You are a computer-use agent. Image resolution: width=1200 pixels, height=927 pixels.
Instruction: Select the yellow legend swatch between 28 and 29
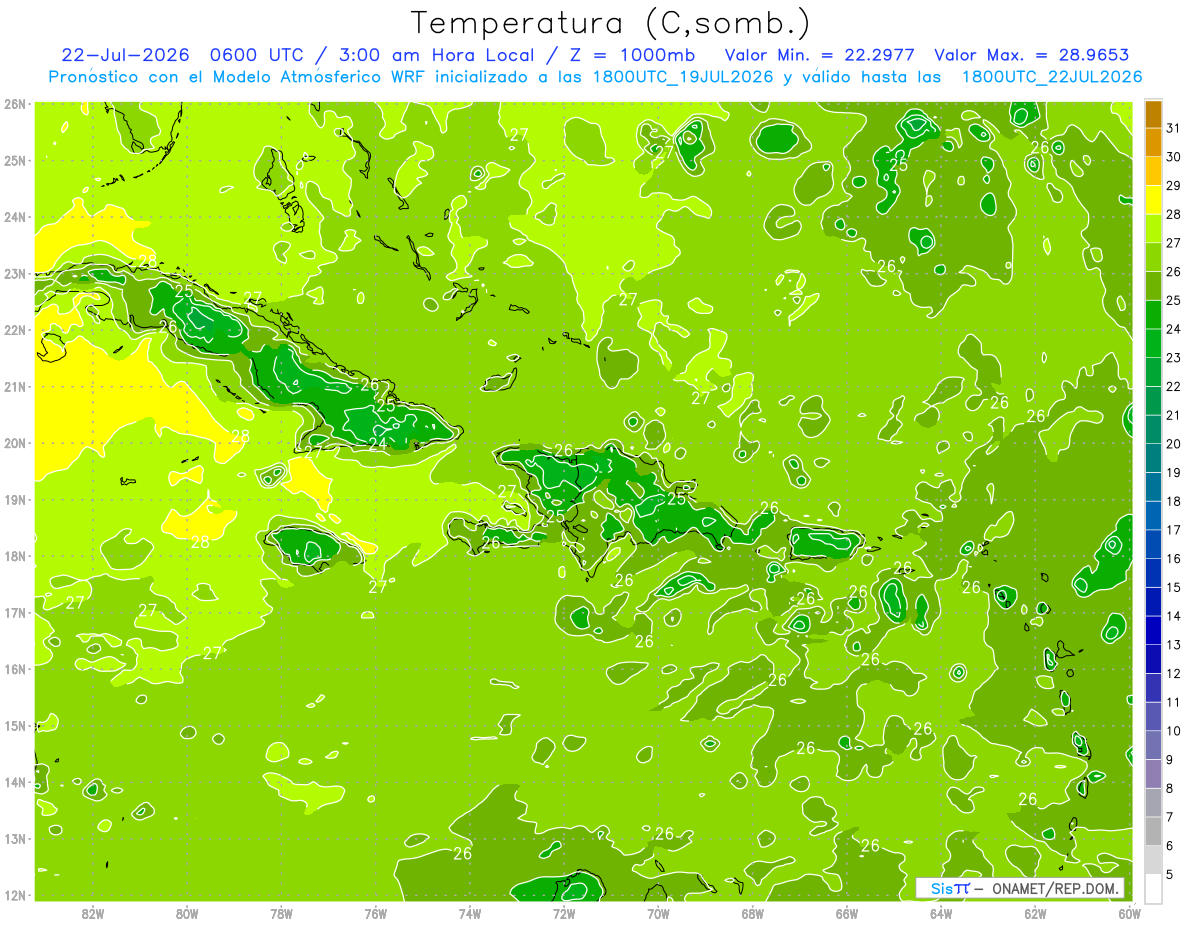click(x=1153, y=200)
